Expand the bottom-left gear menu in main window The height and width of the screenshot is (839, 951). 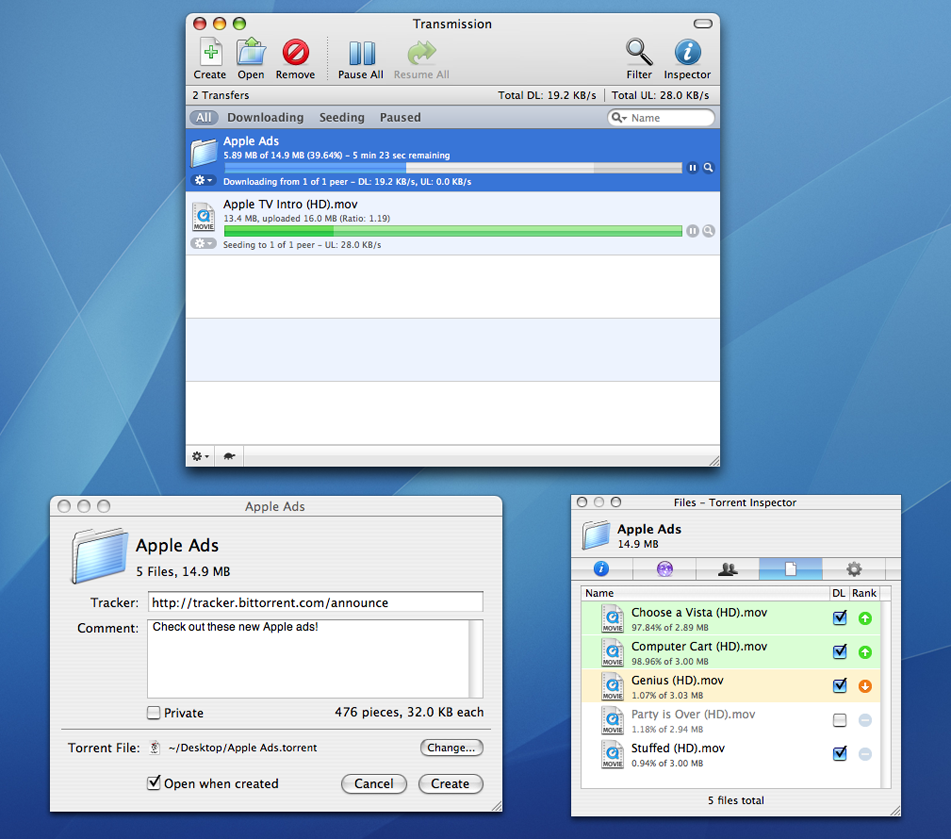pos(201,456)
